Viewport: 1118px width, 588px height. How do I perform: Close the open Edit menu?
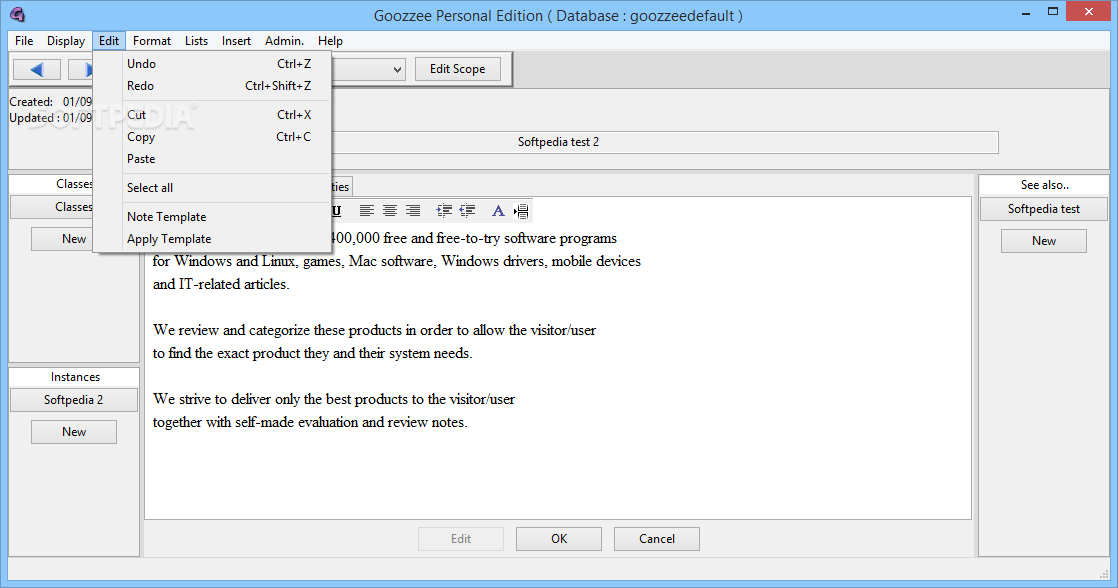point(109,41)
